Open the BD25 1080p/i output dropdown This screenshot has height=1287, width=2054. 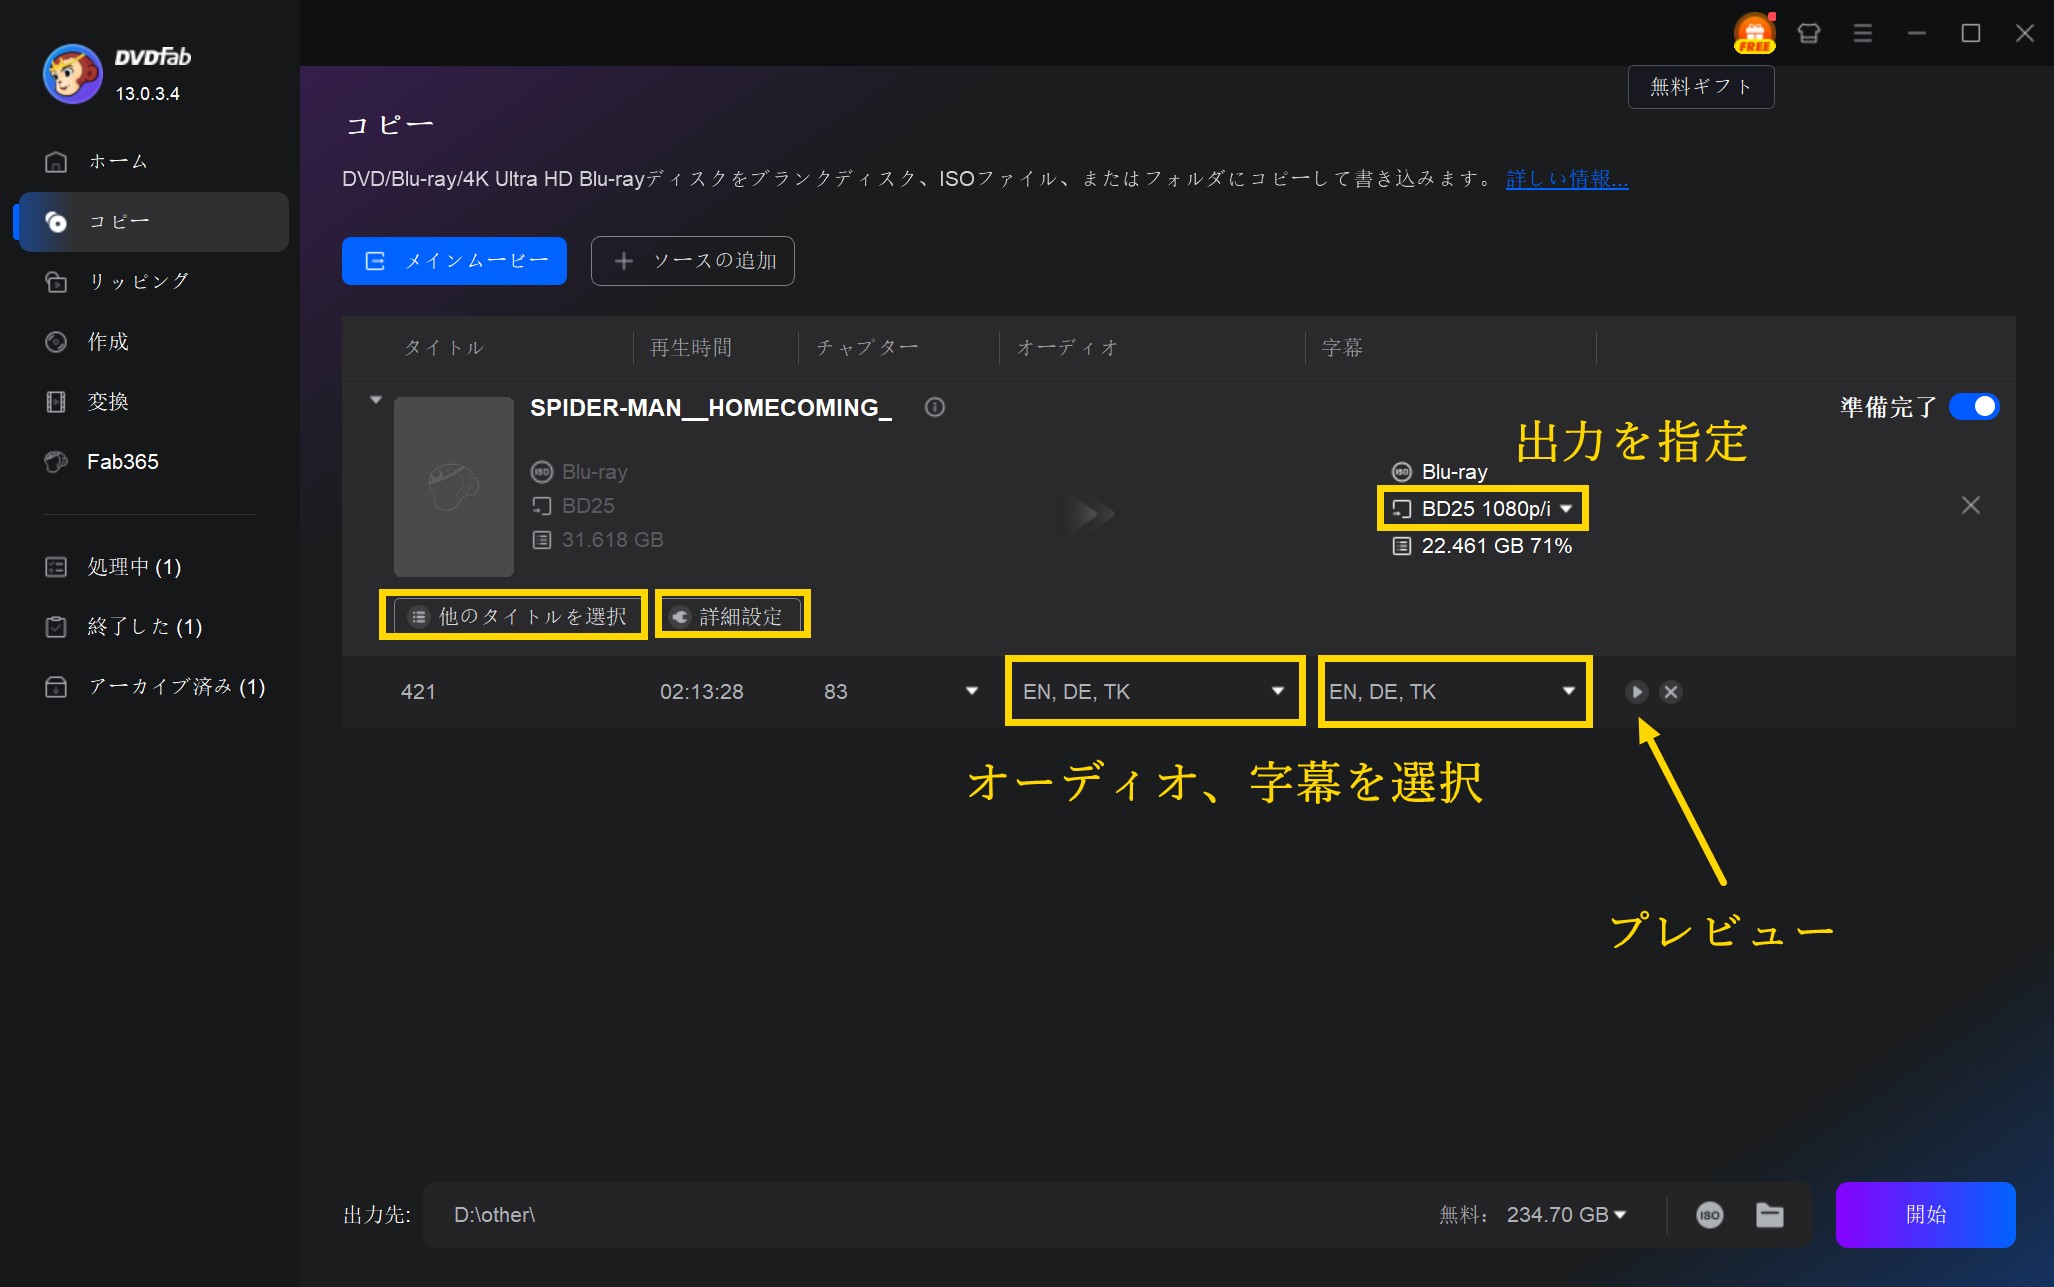1484,509
